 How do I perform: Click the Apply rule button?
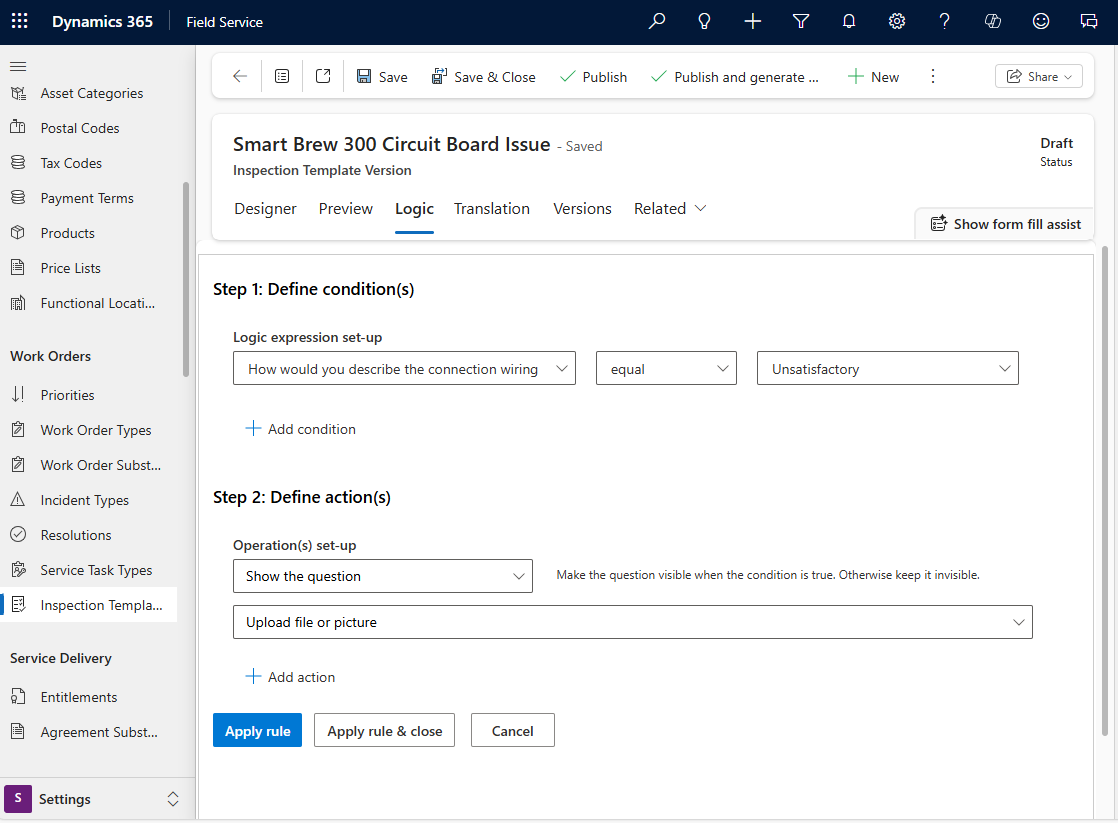257,730
